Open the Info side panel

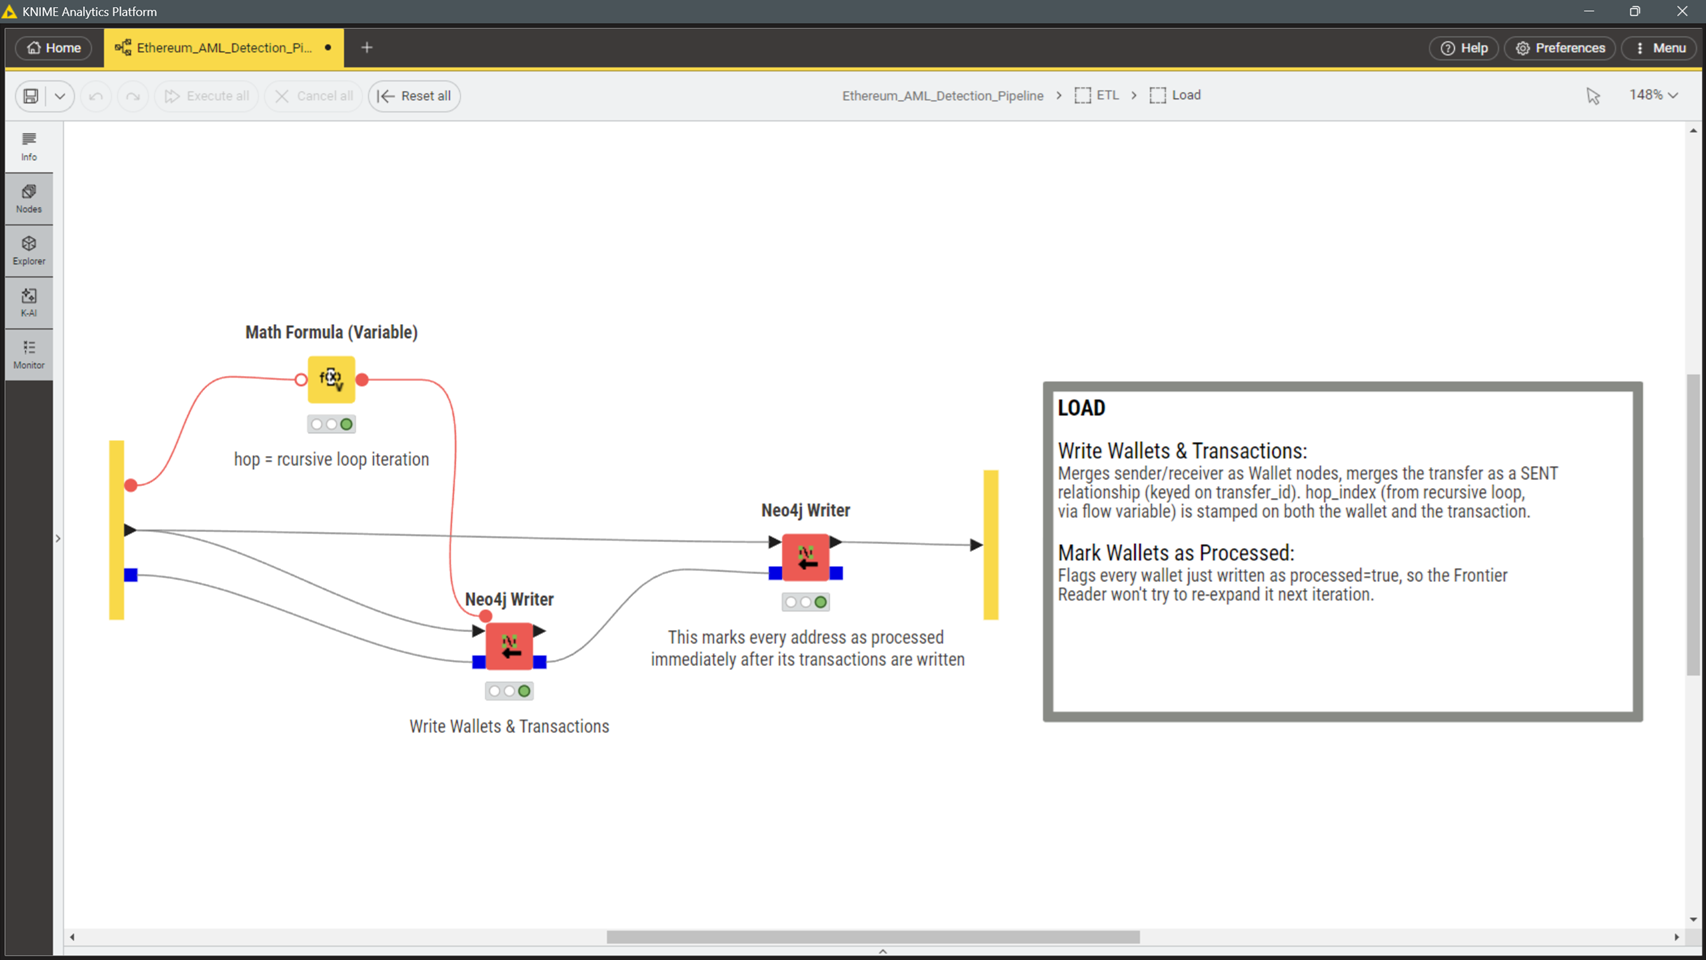click(29, 147)
